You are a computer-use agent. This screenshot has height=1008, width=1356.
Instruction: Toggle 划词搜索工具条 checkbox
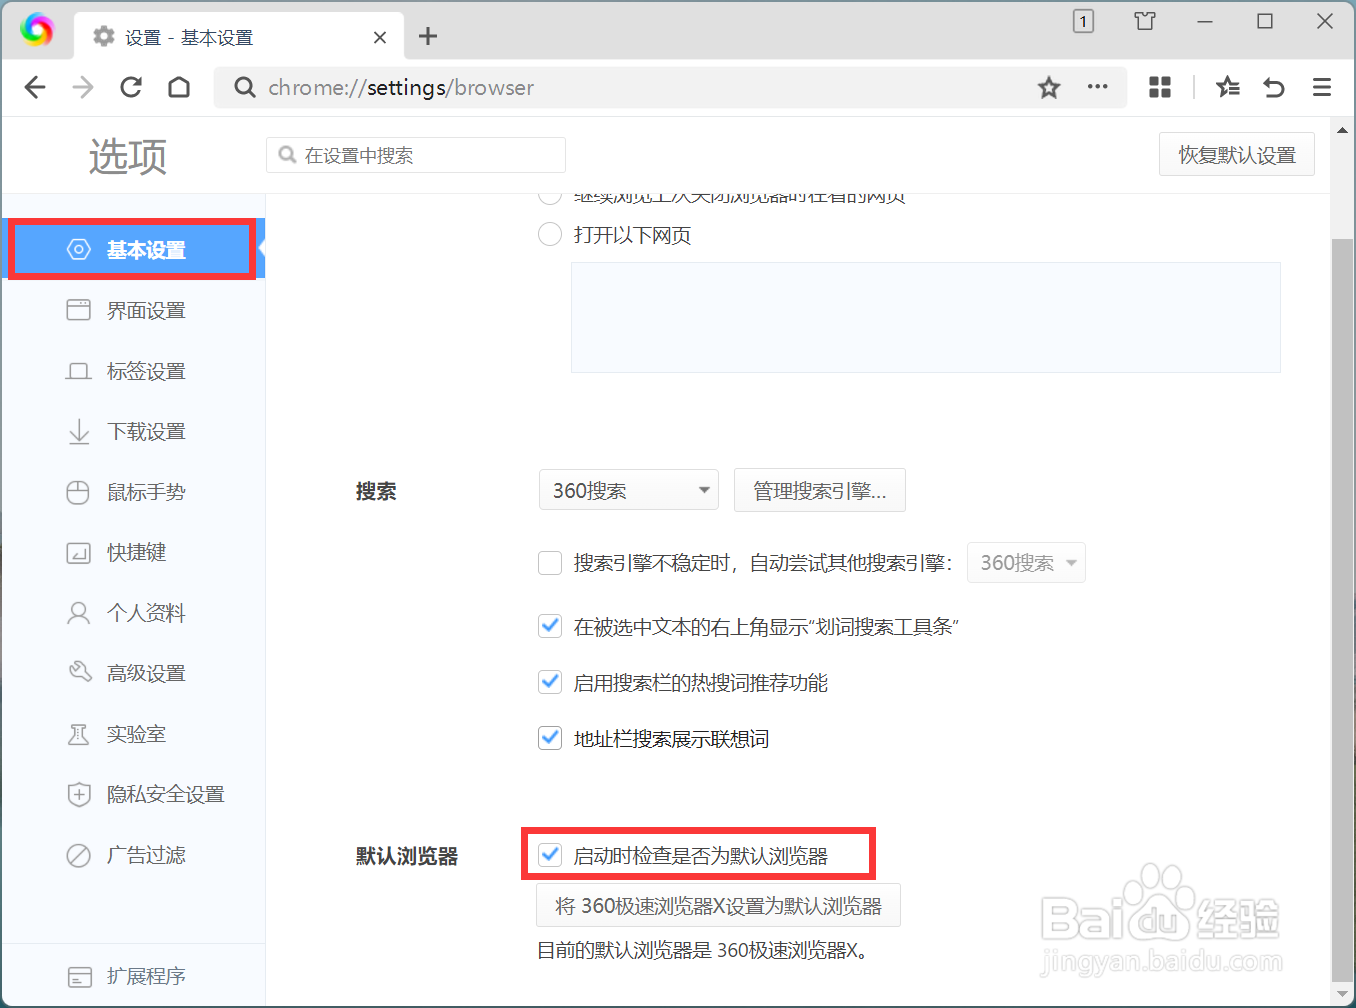[550, 627]
